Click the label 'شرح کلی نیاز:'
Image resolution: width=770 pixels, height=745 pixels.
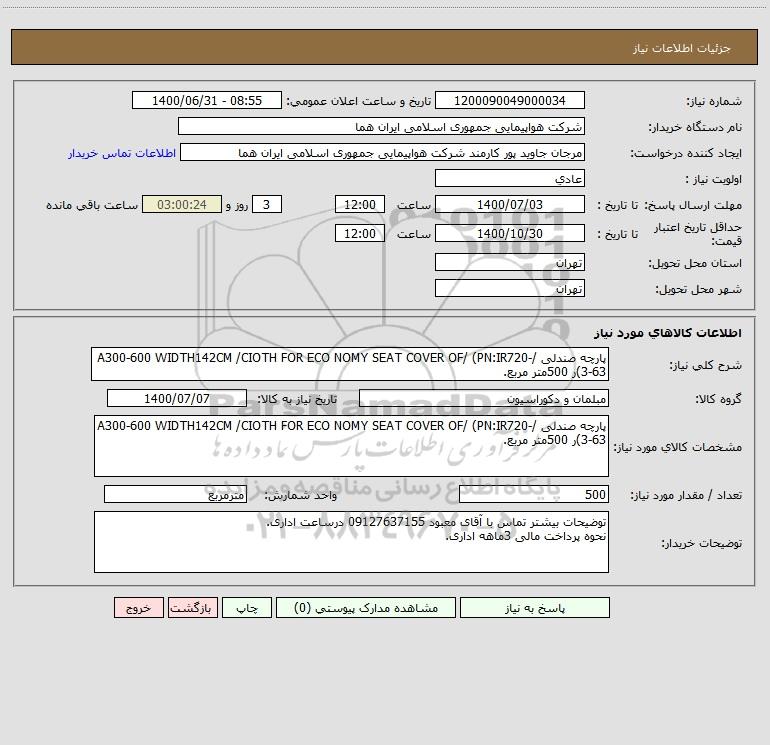706,365
